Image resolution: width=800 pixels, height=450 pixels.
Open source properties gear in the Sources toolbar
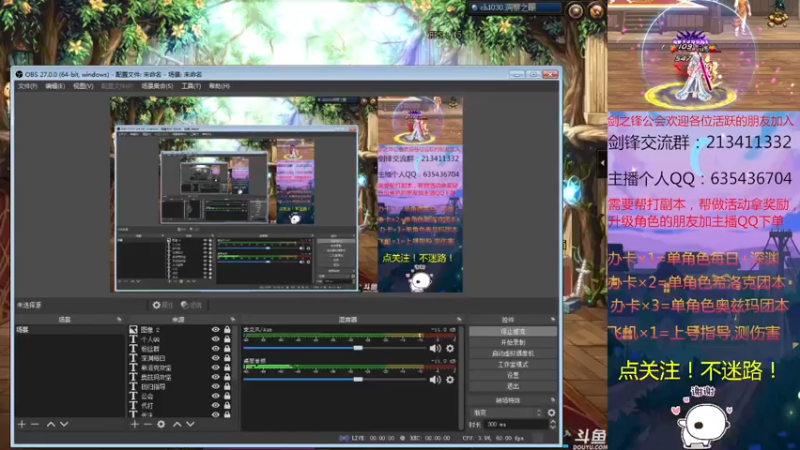click(x=161, y=424)
